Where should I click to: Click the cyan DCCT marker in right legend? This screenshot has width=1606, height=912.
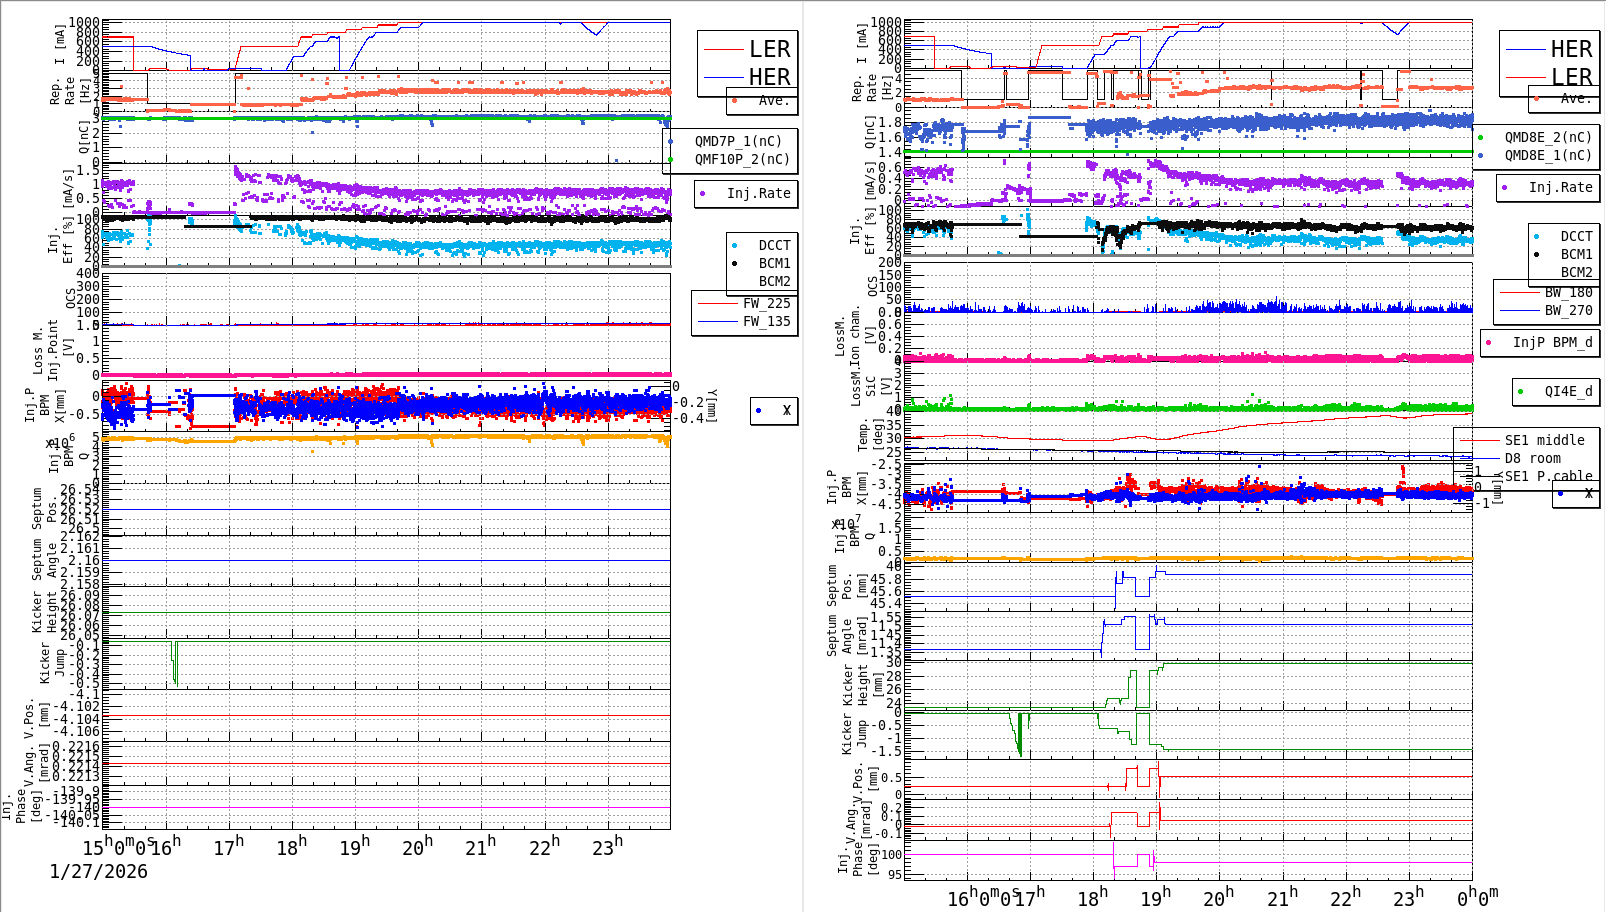pos(1536,235)
